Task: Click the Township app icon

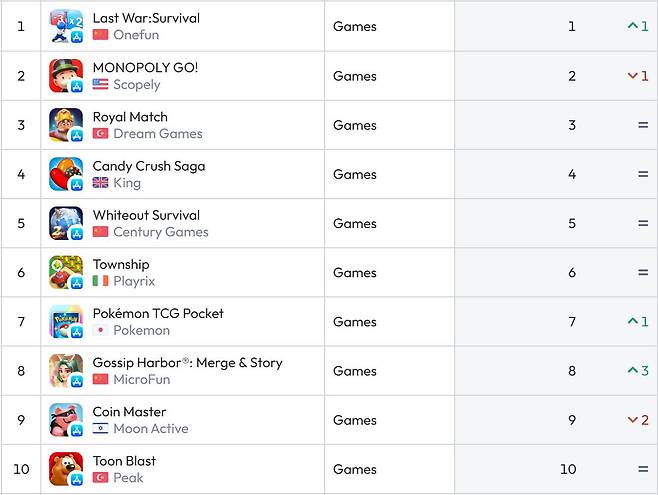Action: coord(66,272)
